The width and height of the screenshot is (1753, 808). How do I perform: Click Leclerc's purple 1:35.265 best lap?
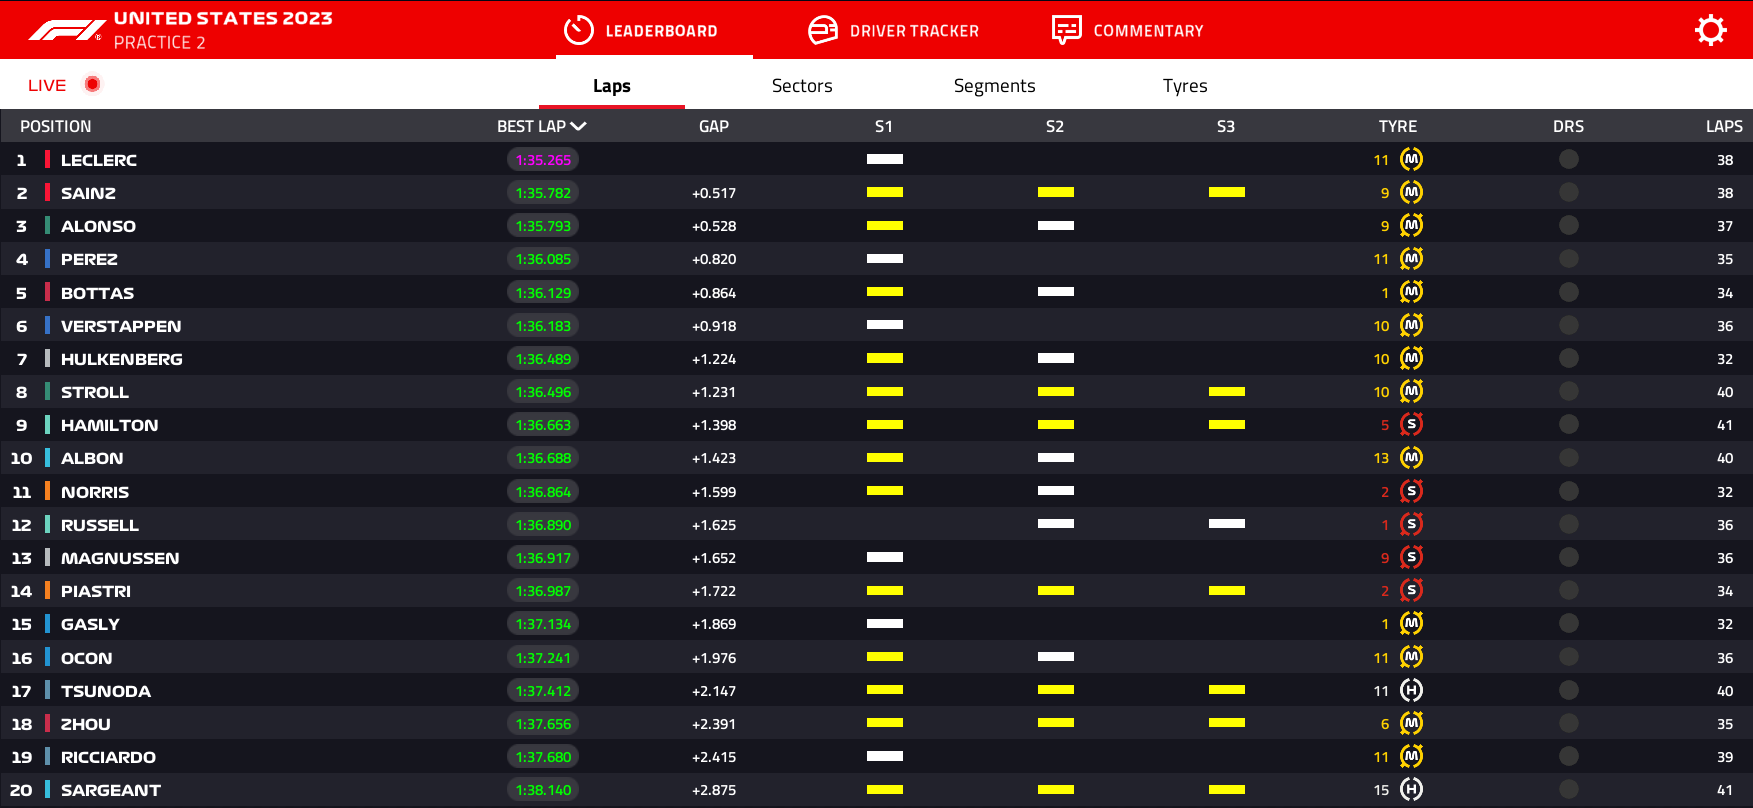point(543,160)
